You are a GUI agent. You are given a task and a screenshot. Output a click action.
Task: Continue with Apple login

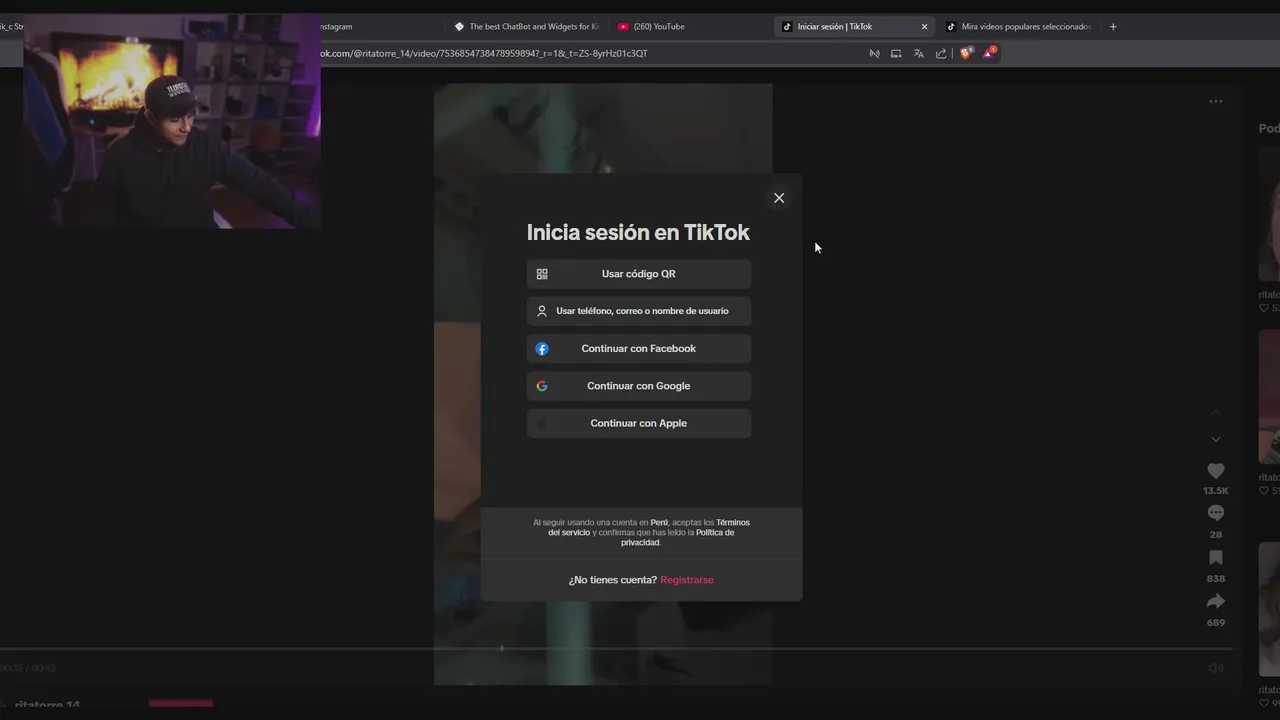pyautogui.click(x=638, y=423)
